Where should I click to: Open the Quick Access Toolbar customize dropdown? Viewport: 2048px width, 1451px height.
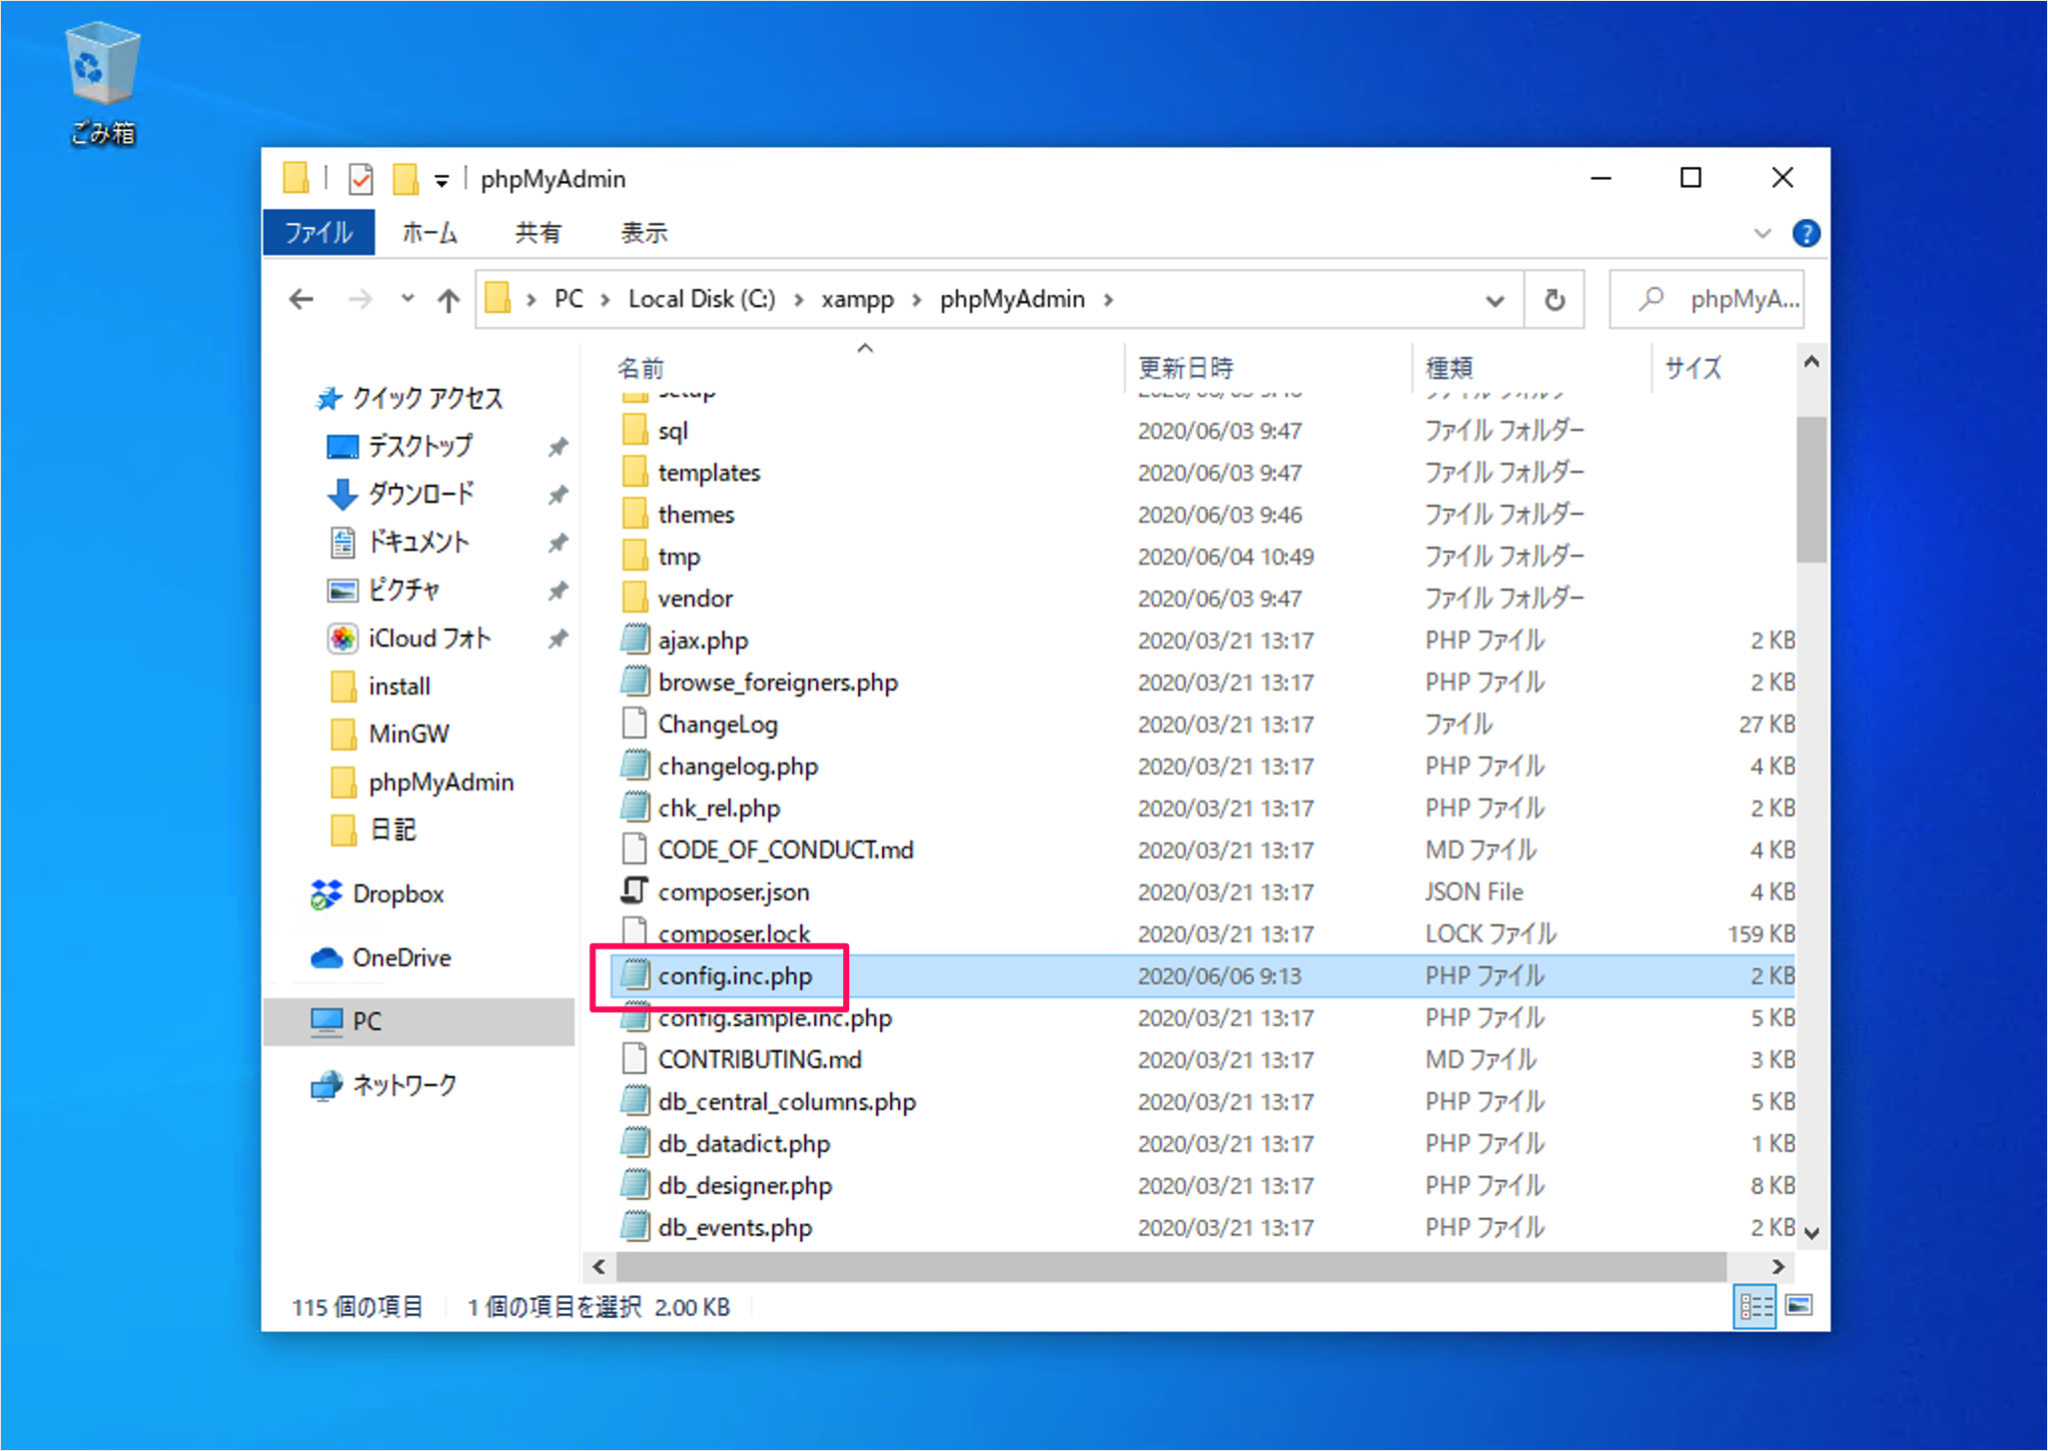click(x=441, y=181)
